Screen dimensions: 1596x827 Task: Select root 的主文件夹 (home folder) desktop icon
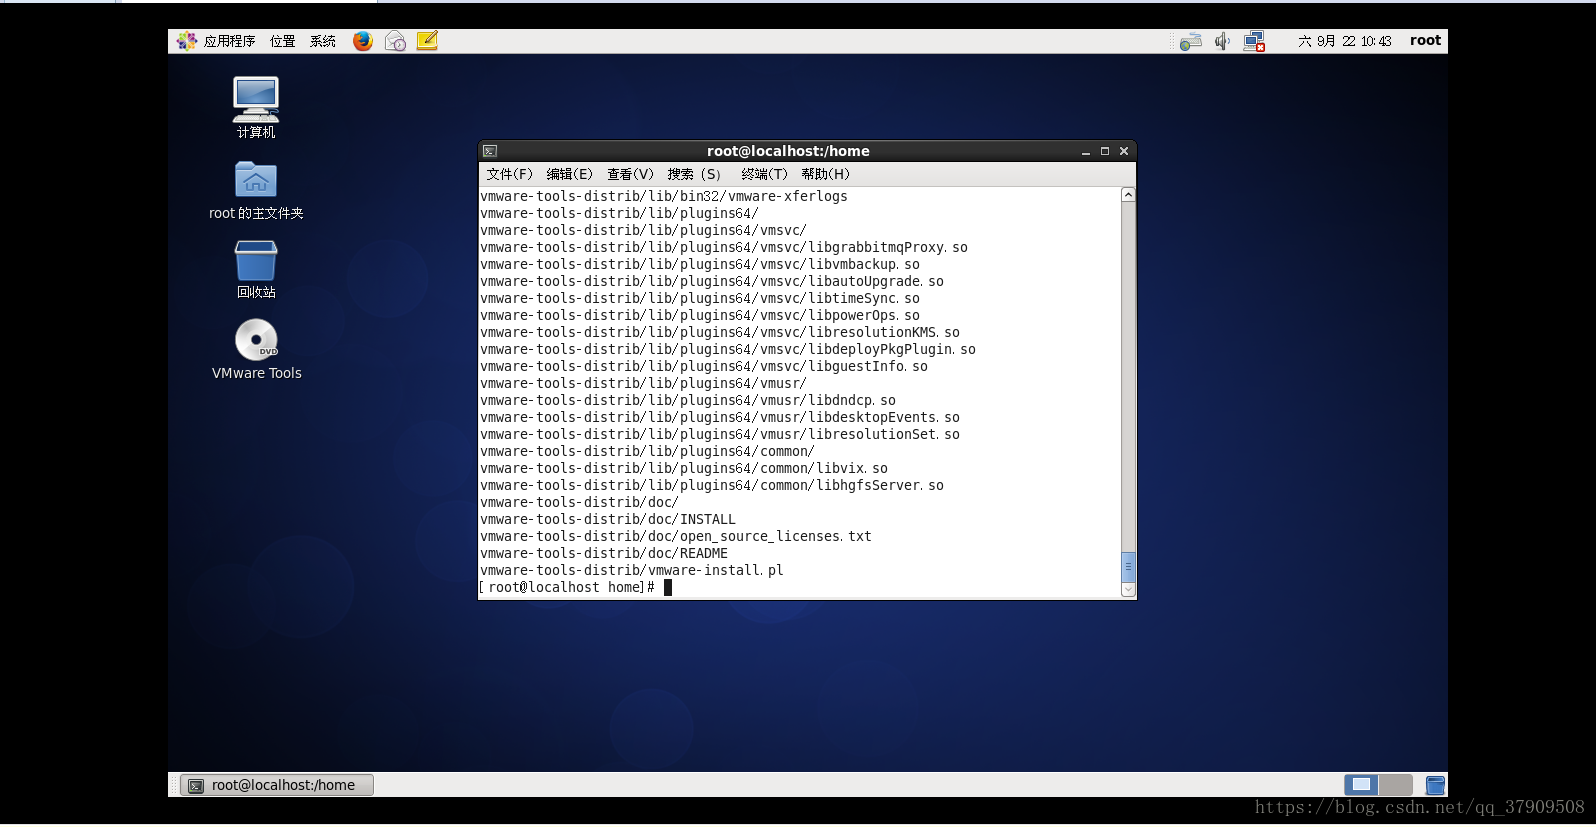point(256,191)
